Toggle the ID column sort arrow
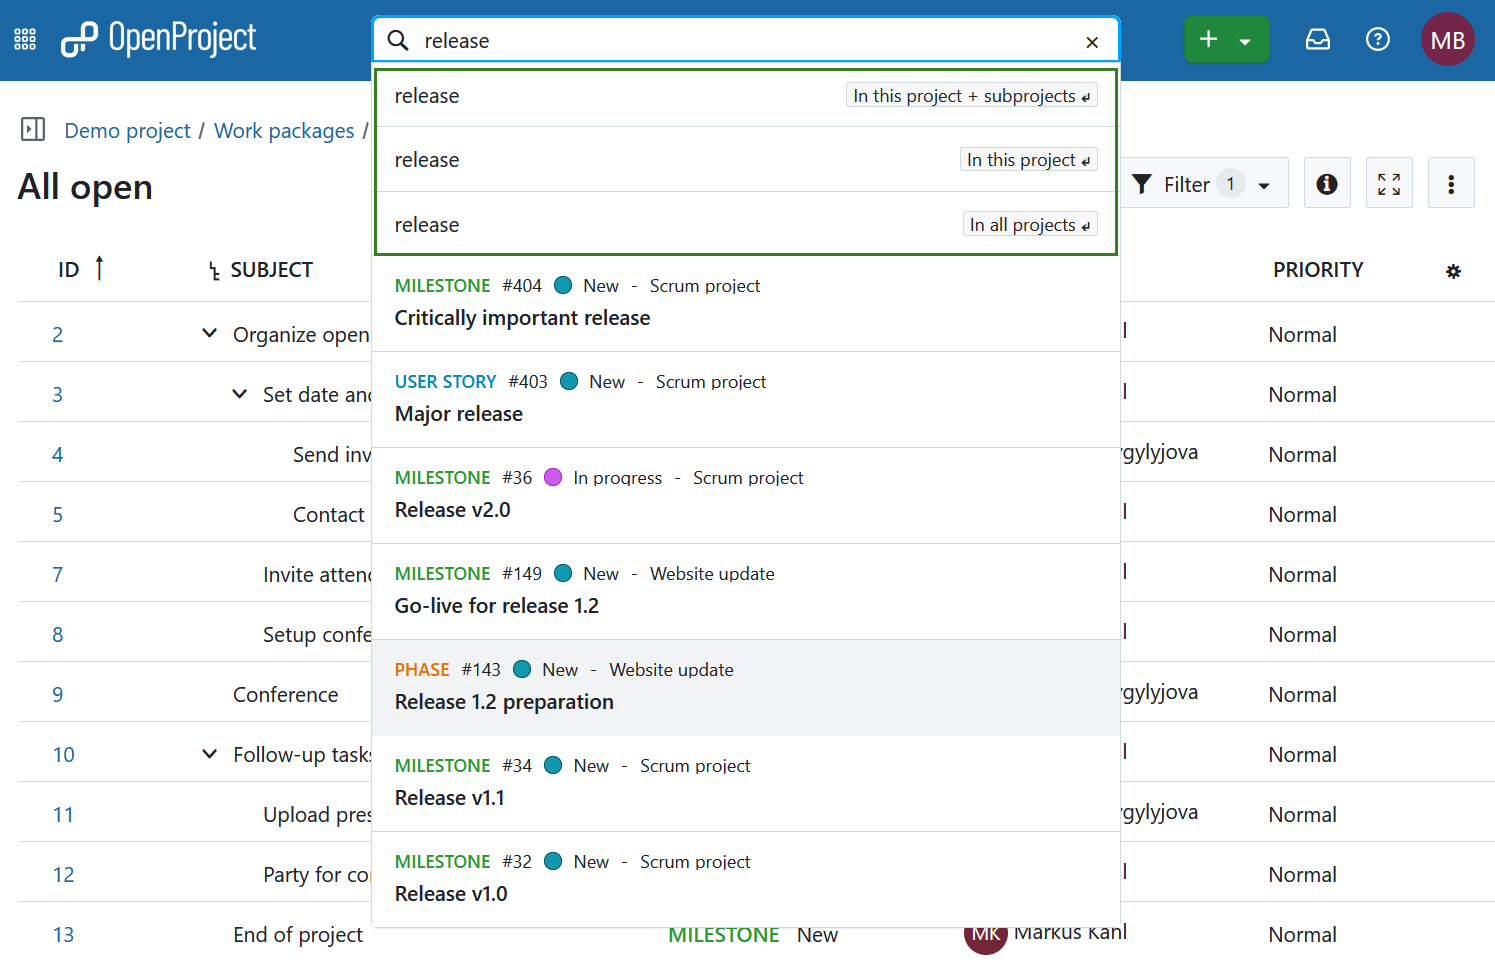Image resolution: width=1495 pixels, height=970 pixels. pos(99,267)
